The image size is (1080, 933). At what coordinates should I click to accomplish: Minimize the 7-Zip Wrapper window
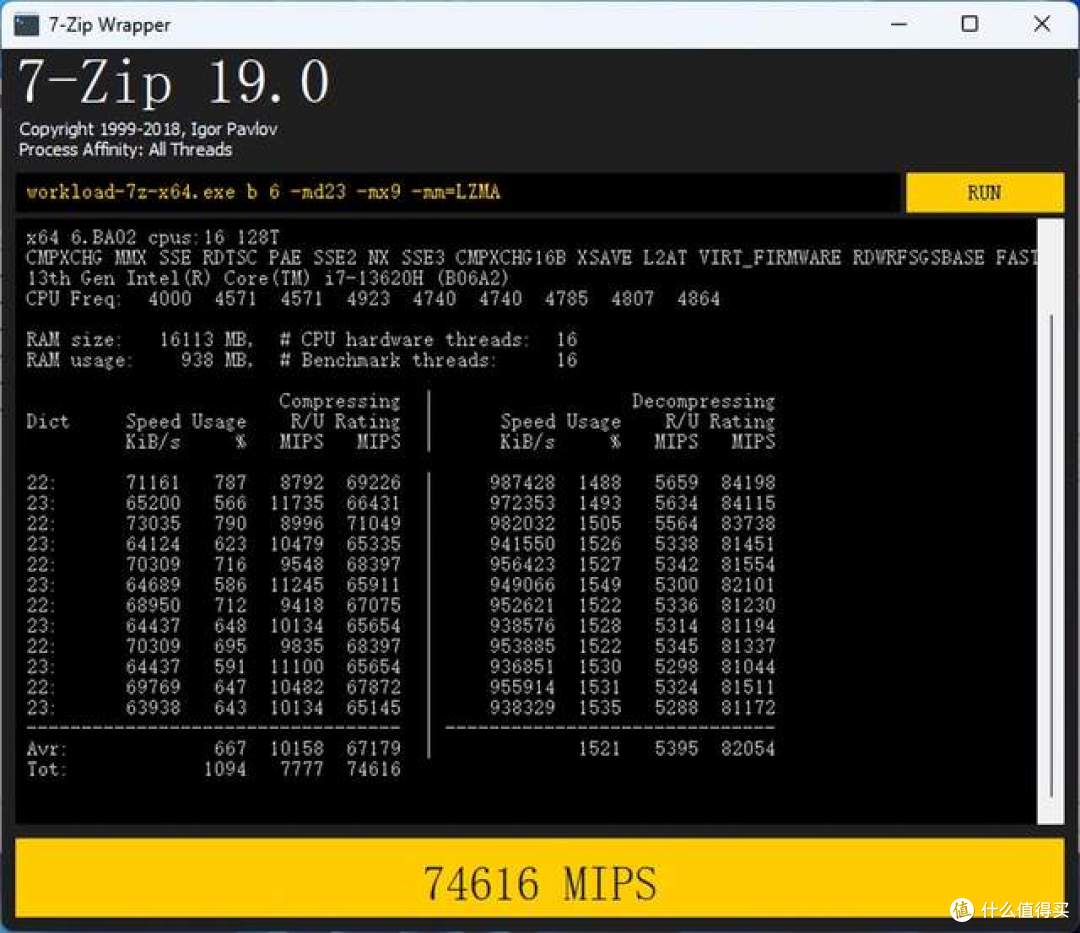899,24
